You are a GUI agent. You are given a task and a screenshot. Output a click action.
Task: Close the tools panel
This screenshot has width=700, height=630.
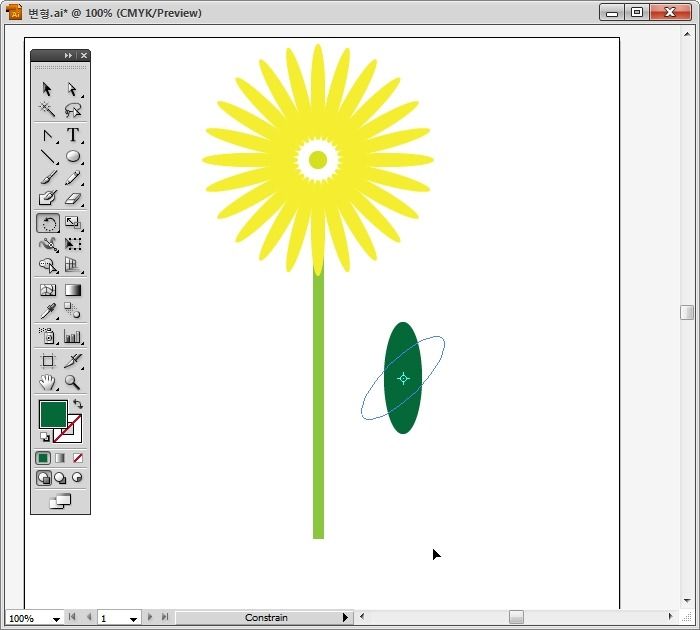click(x=83, y=55)
